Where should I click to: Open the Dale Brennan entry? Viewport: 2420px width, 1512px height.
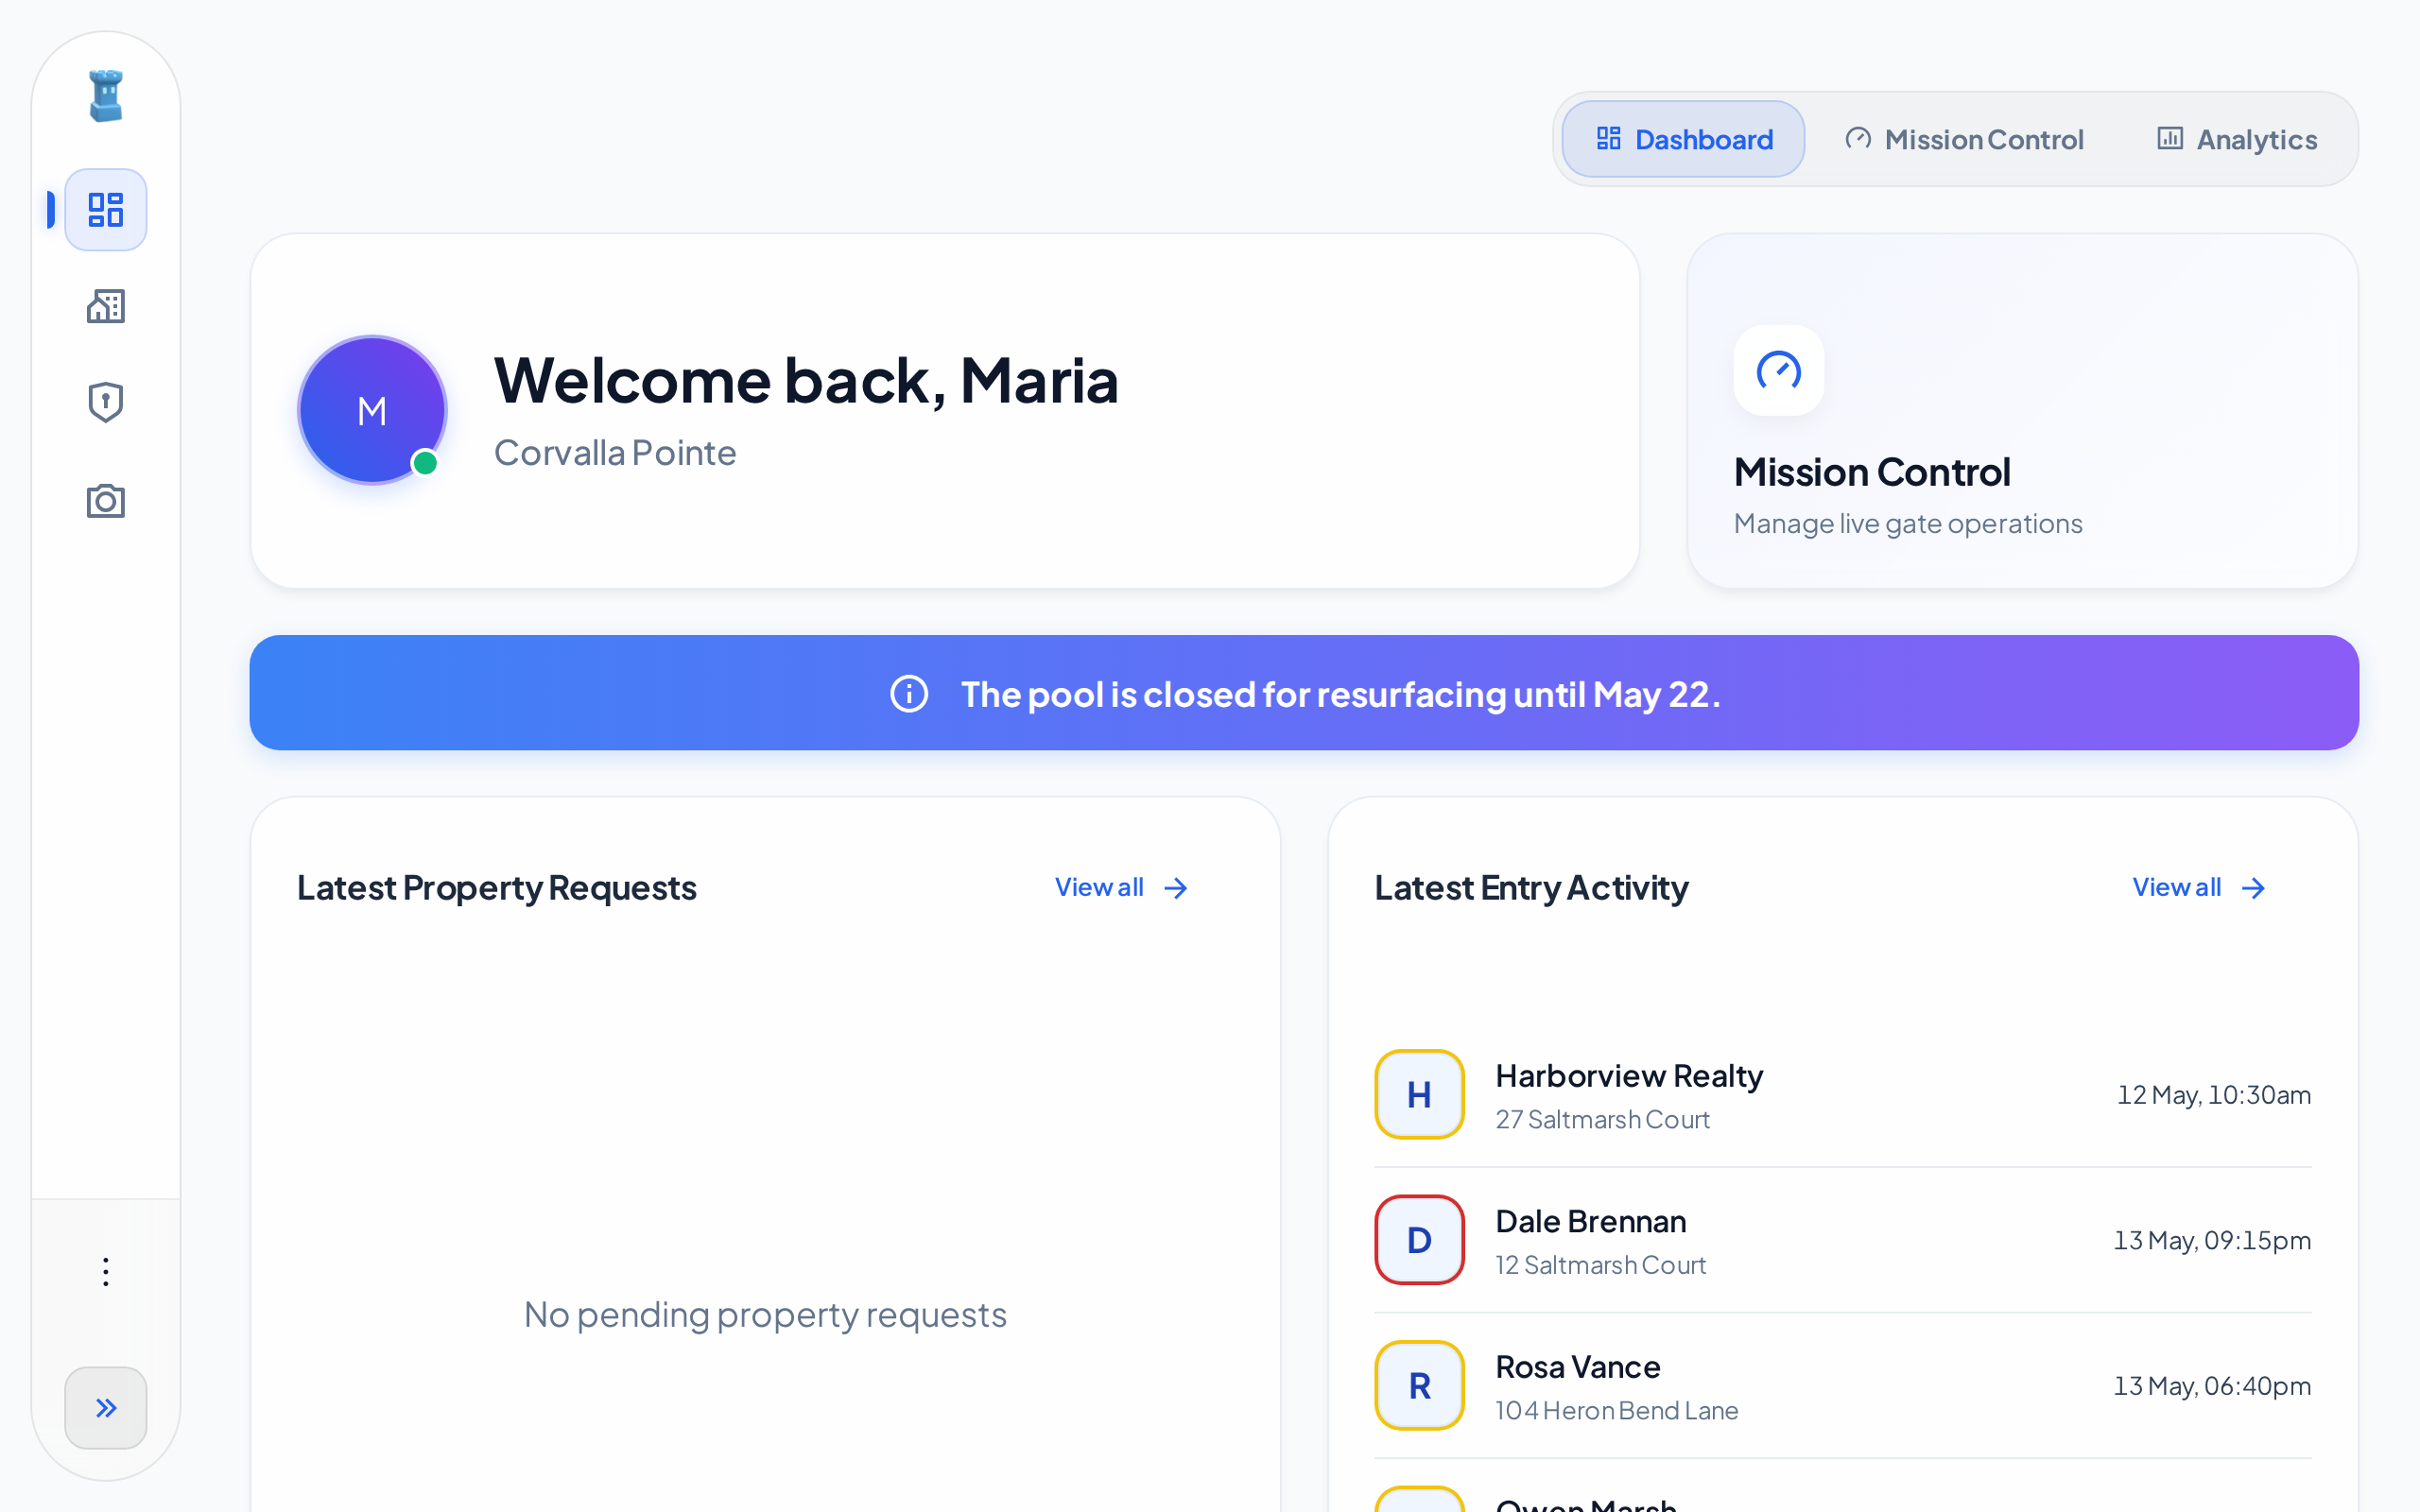tap(1842, 1240)
